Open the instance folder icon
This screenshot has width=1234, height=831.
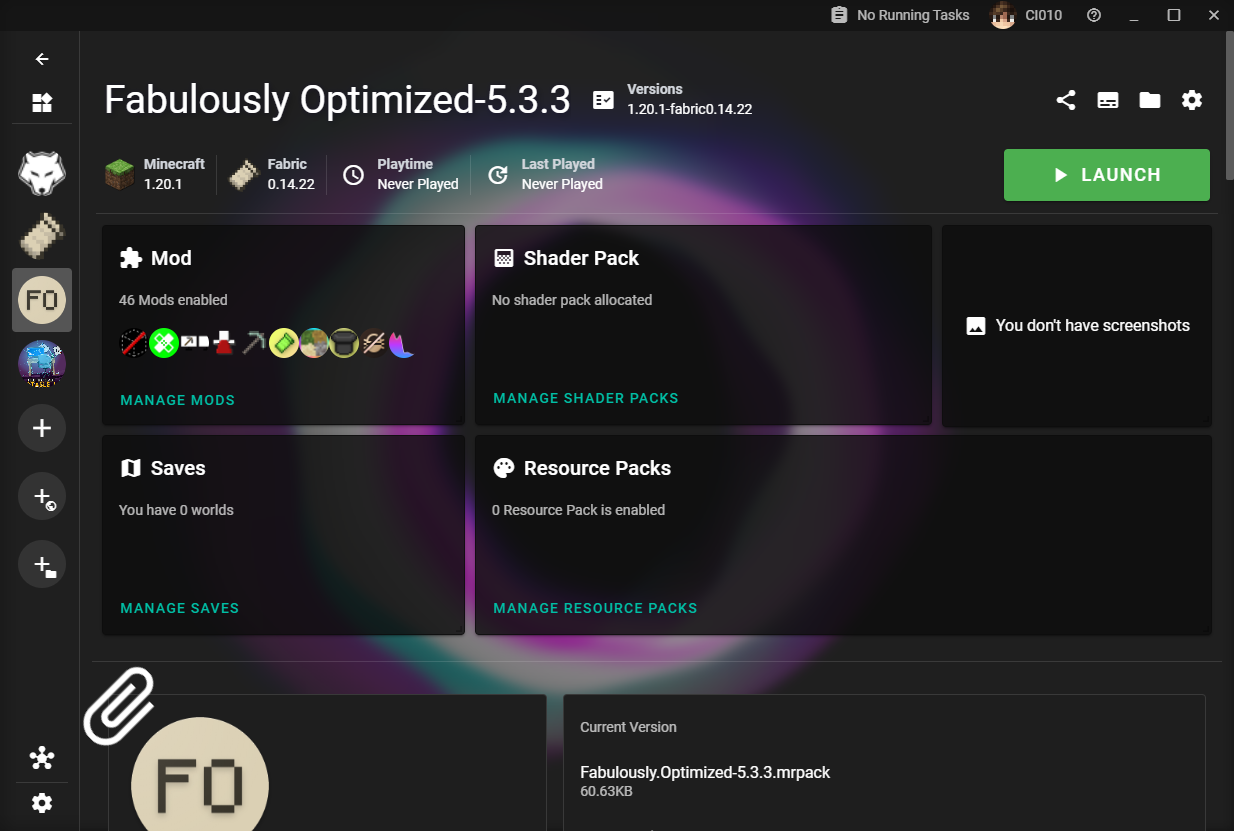click(x=1150, y=100)
